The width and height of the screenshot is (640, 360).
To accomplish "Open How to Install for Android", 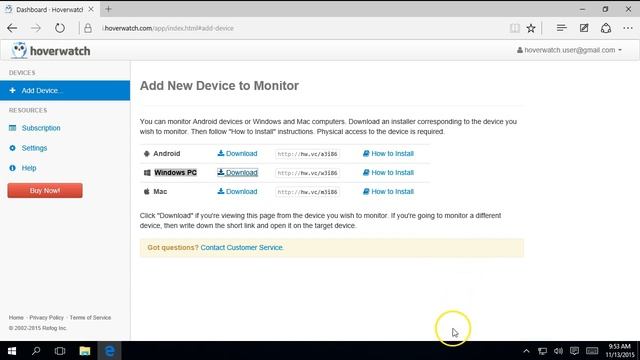I will [x=388, y=153].
